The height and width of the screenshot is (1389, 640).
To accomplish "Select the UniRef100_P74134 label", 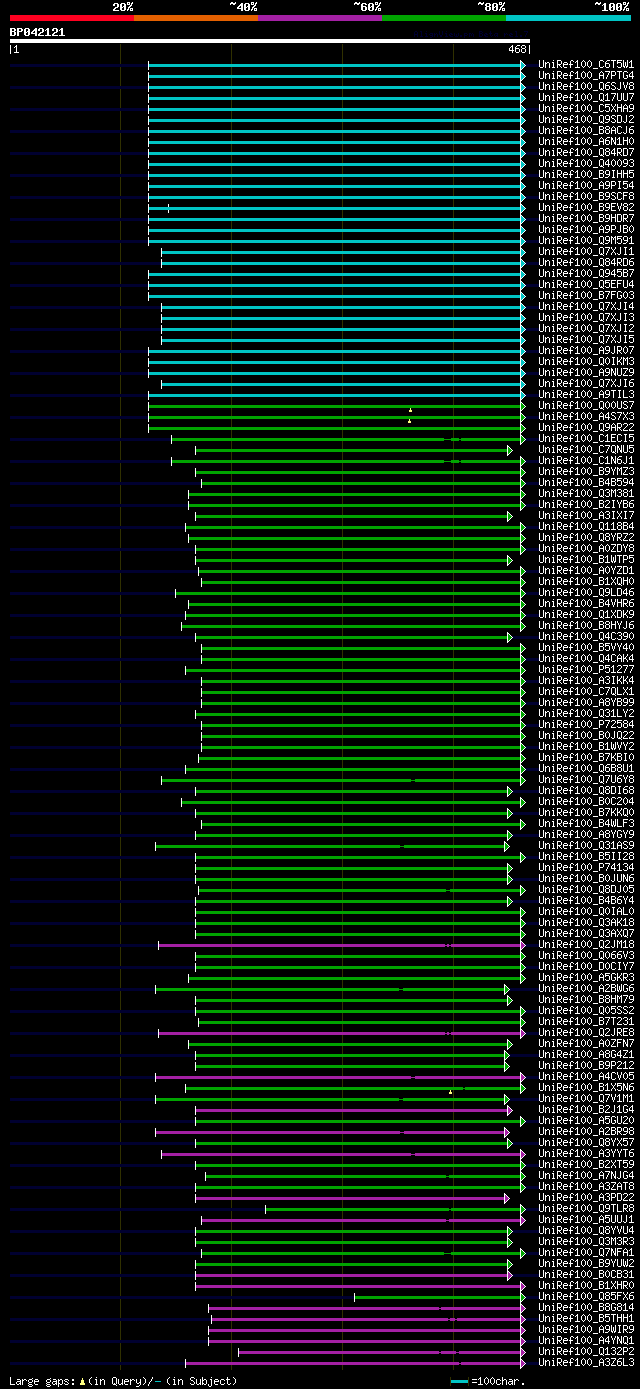I will [586, 867].
